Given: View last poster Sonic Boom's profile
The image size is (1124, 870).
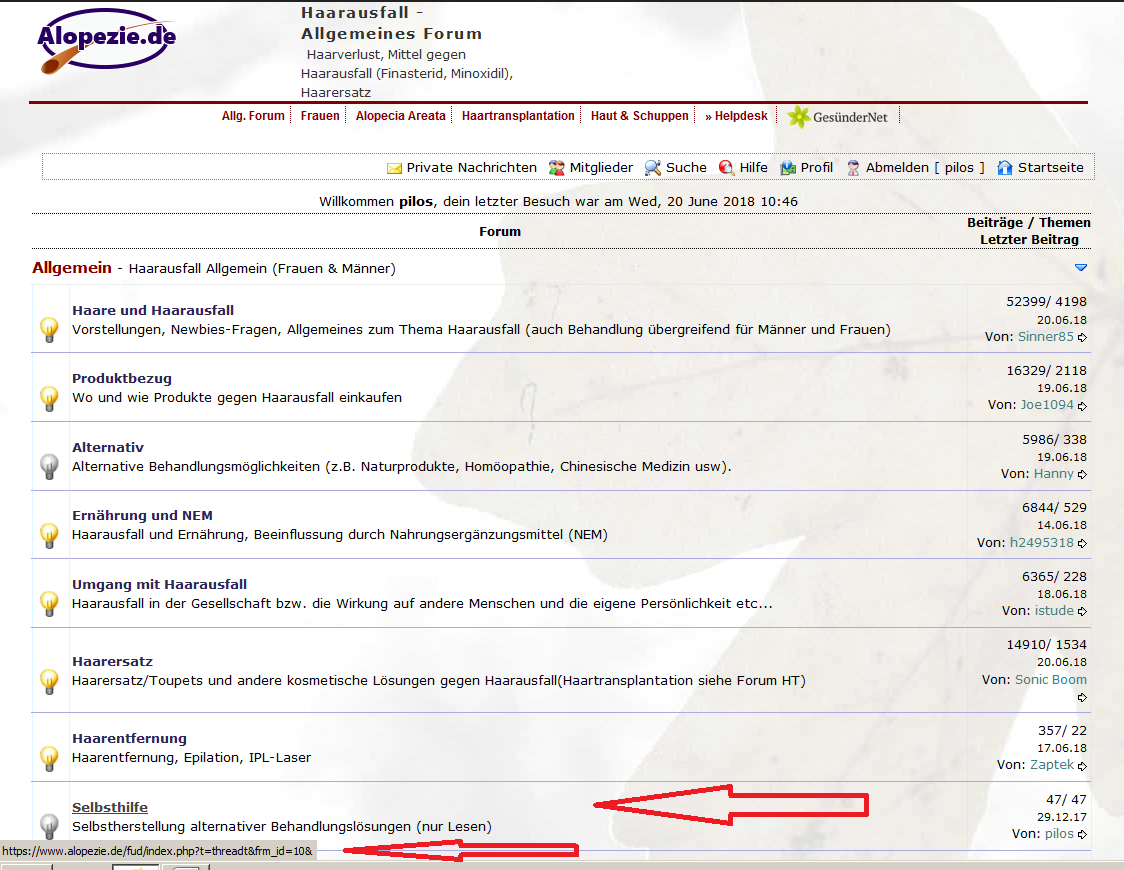Looking at the screenshot, I should point(1050,679).
